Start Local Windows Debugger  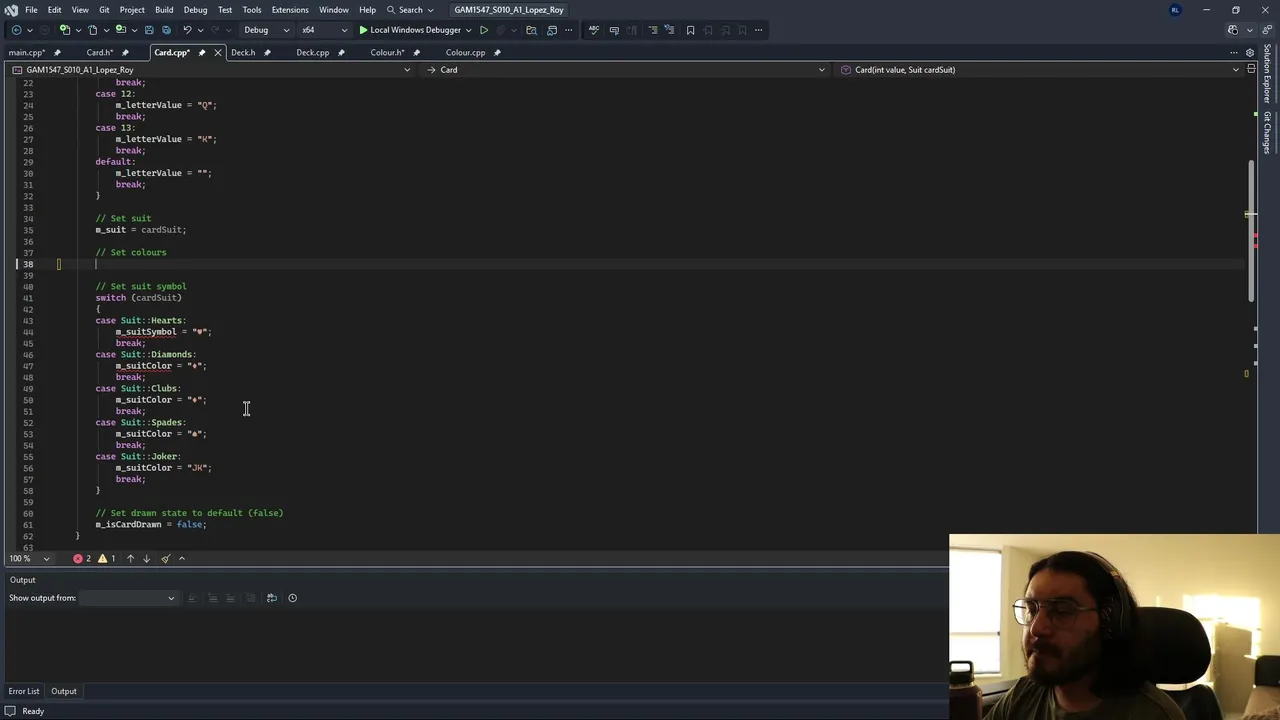pyautogui.click(x=409, y=30)
